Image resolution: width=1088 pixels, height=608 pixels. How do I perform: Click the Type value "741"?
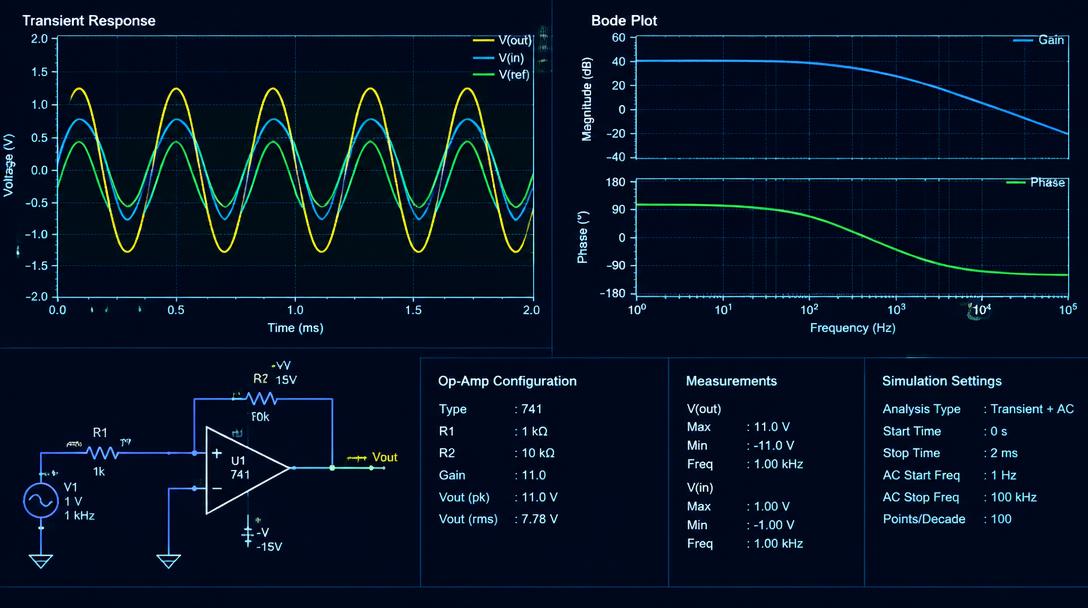(532, 409)
